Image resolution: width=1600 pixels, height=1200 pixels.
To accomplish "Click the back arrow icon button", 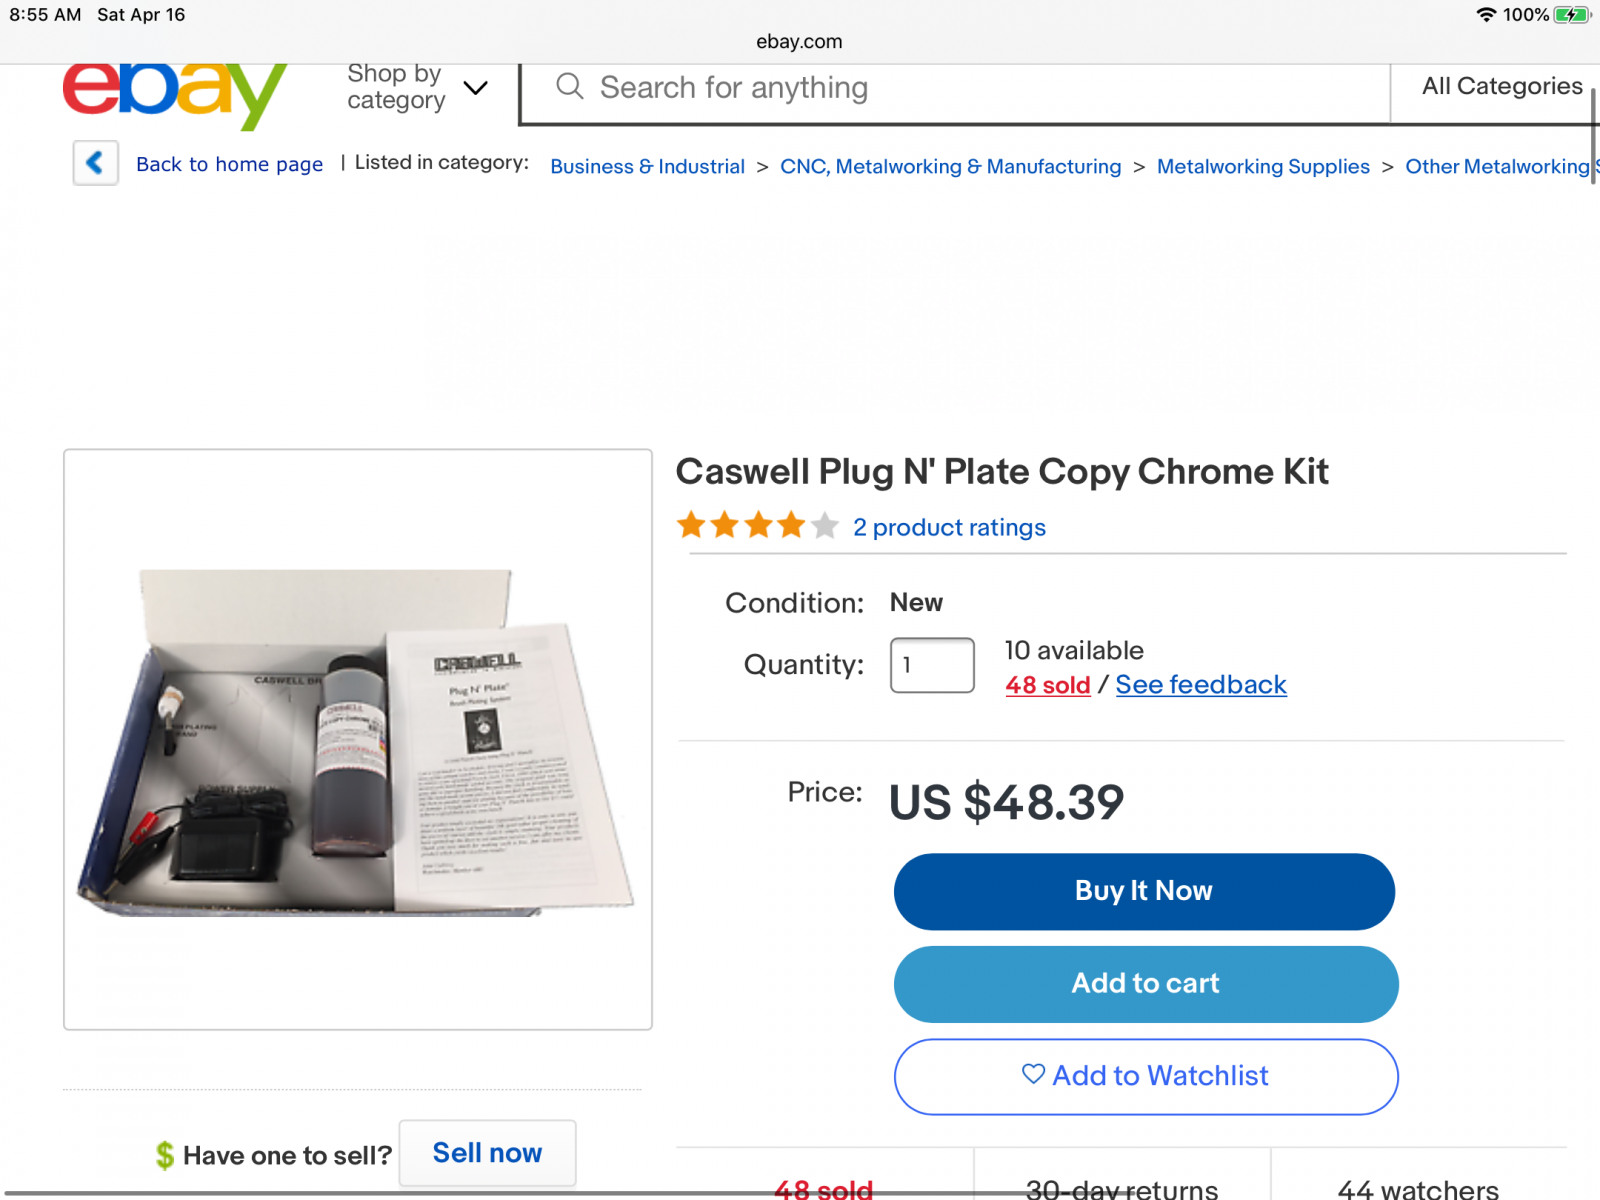I will click(x=96, y=163).
